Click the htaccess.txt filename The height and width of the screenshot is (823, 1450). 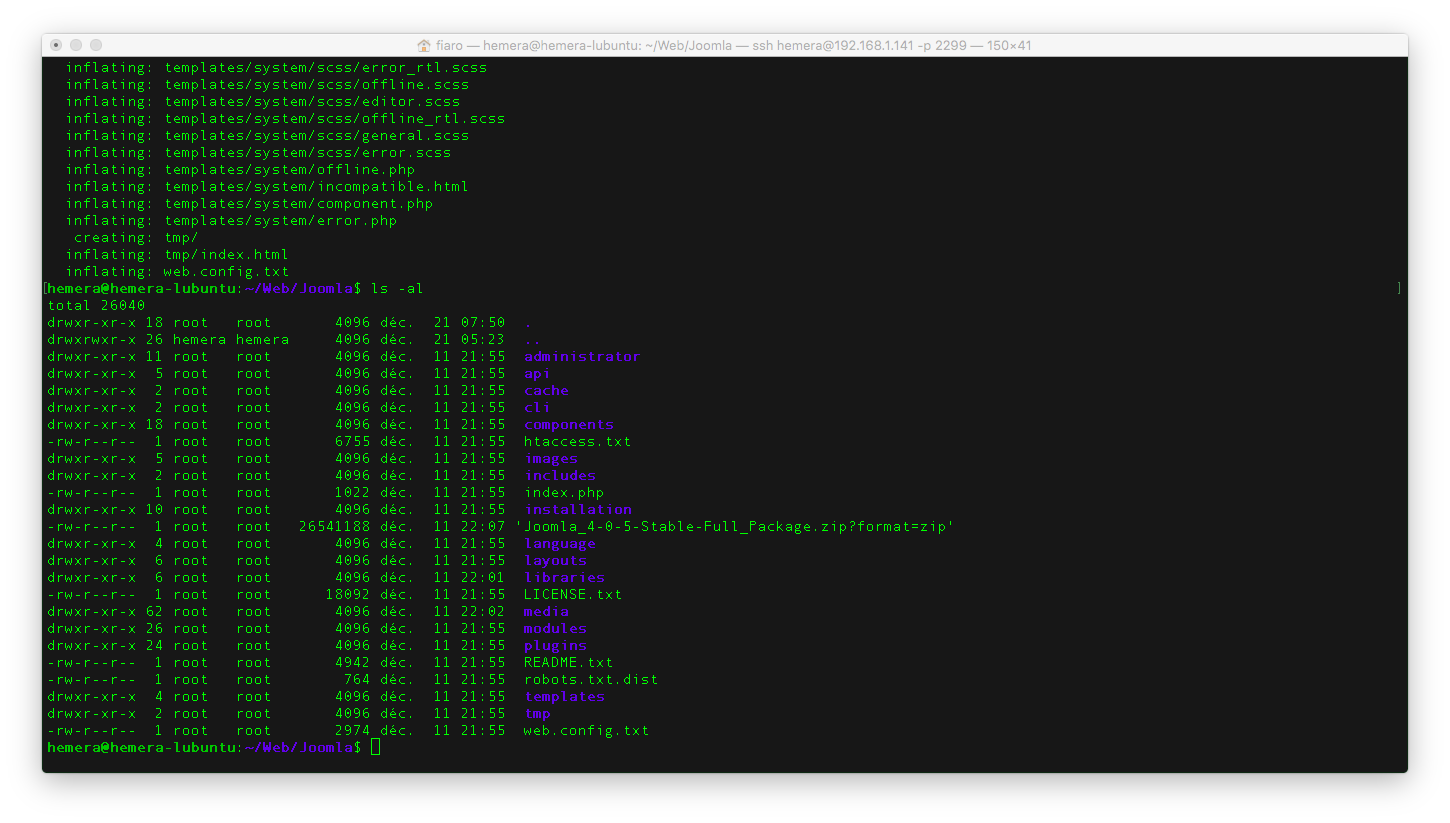577,442
